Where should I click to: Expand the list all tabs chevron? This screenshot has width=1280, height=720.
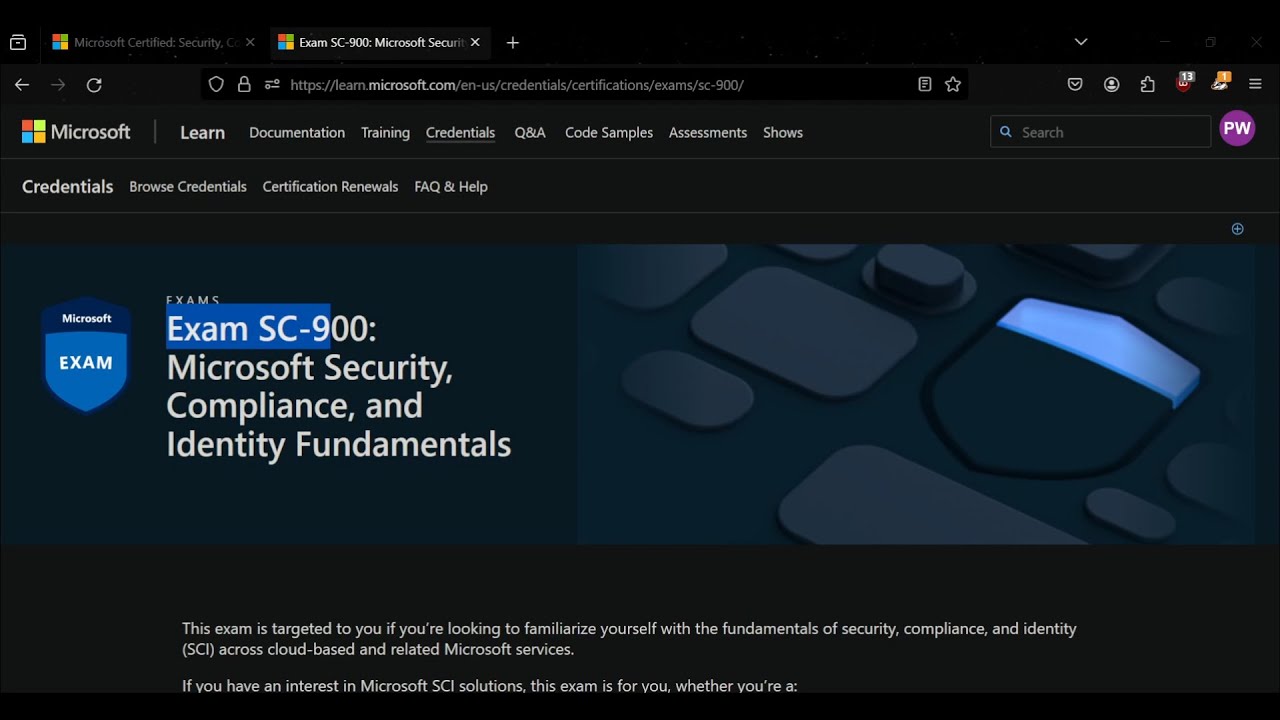[1081, 42]
